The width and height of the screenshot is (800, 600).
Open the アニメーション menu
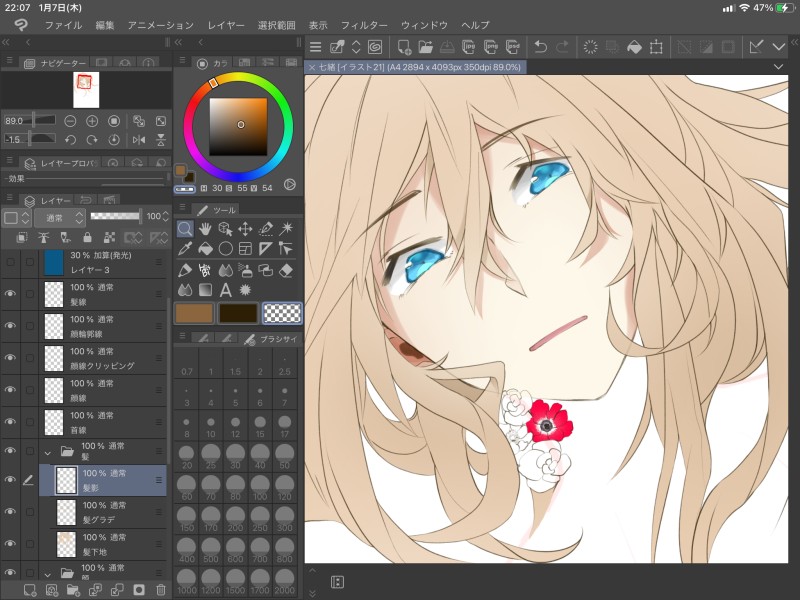tap(161, 25)
